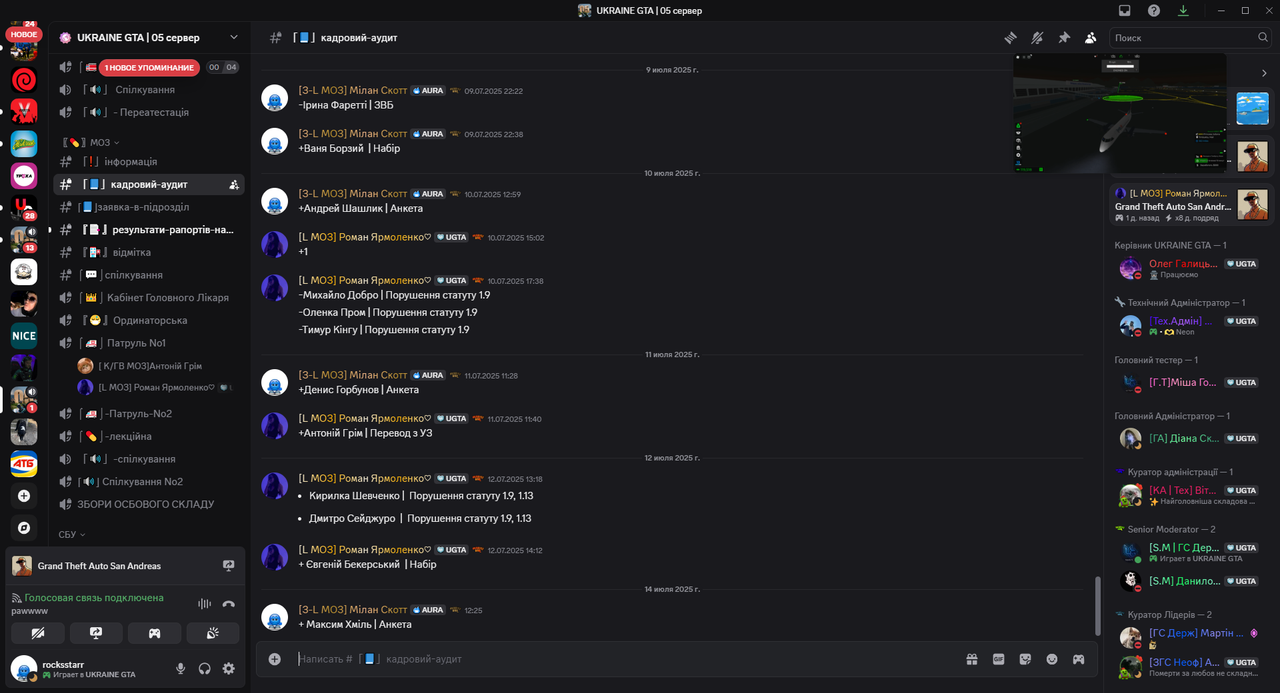Collapse the СБУ channel category
This screenshot has height=693, width=1280.
click(72, 534)
